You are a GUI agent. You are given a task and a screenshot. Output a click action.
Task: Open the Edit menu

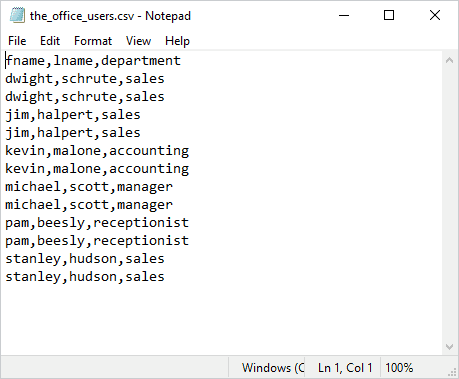pos(50,41)
